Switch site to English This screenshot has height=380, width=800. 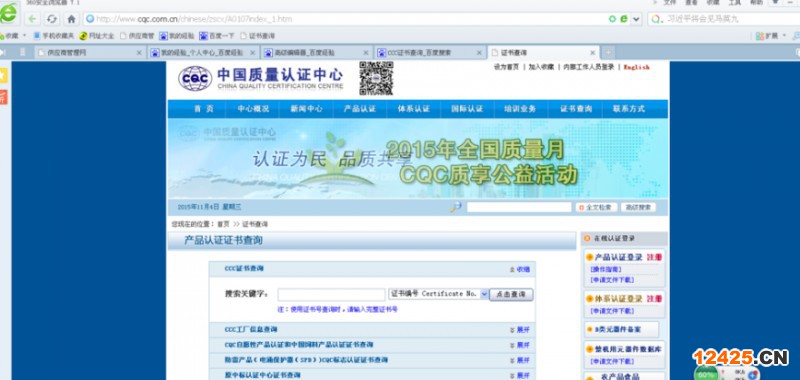click(637, 67)
